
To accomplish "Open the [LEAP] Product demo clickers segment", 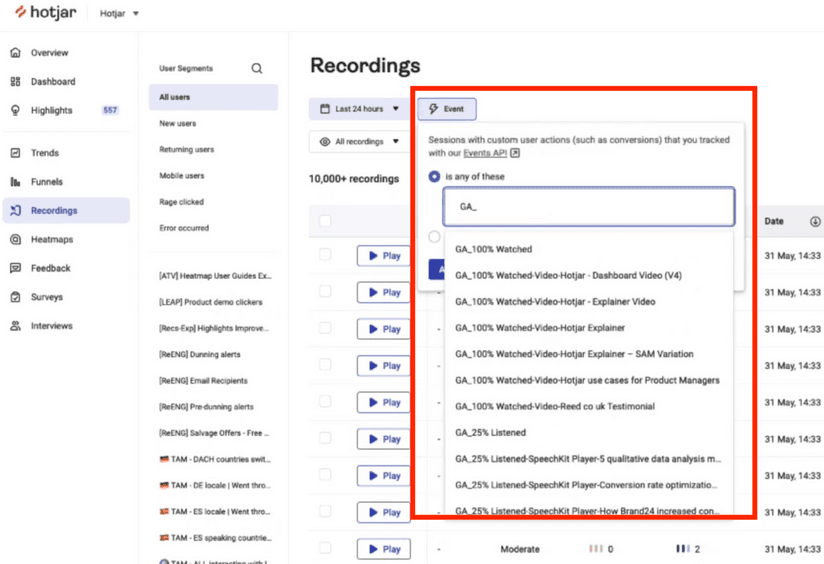I will click(211, 302).
